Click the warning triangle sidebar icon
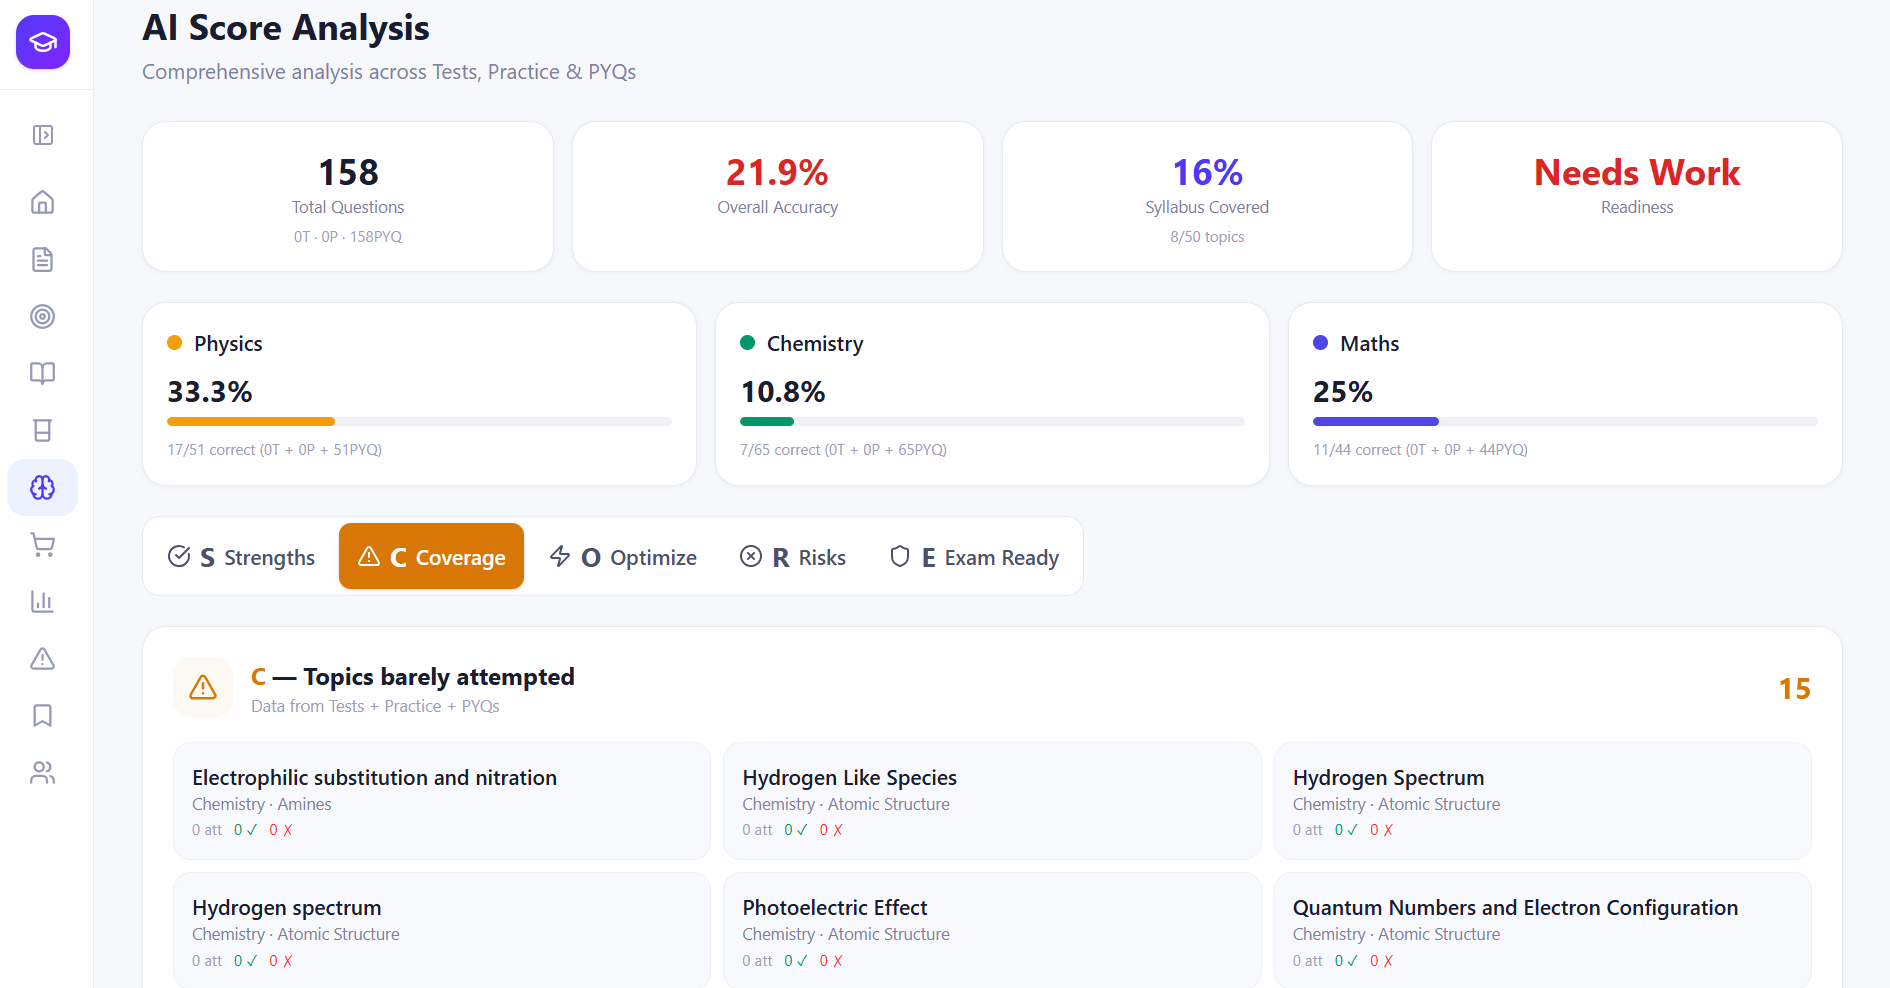This screenshot has height=988, width=1890. 43,659
